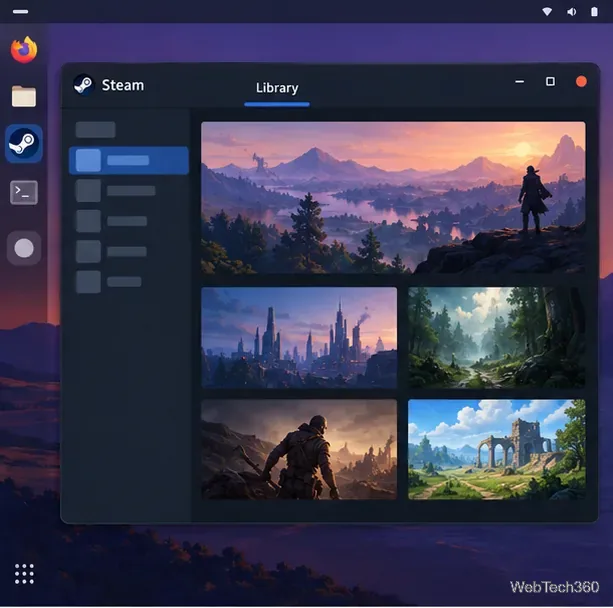Click the round gray dock icon
The image size is (613, 608).
[x=24, y=248]
